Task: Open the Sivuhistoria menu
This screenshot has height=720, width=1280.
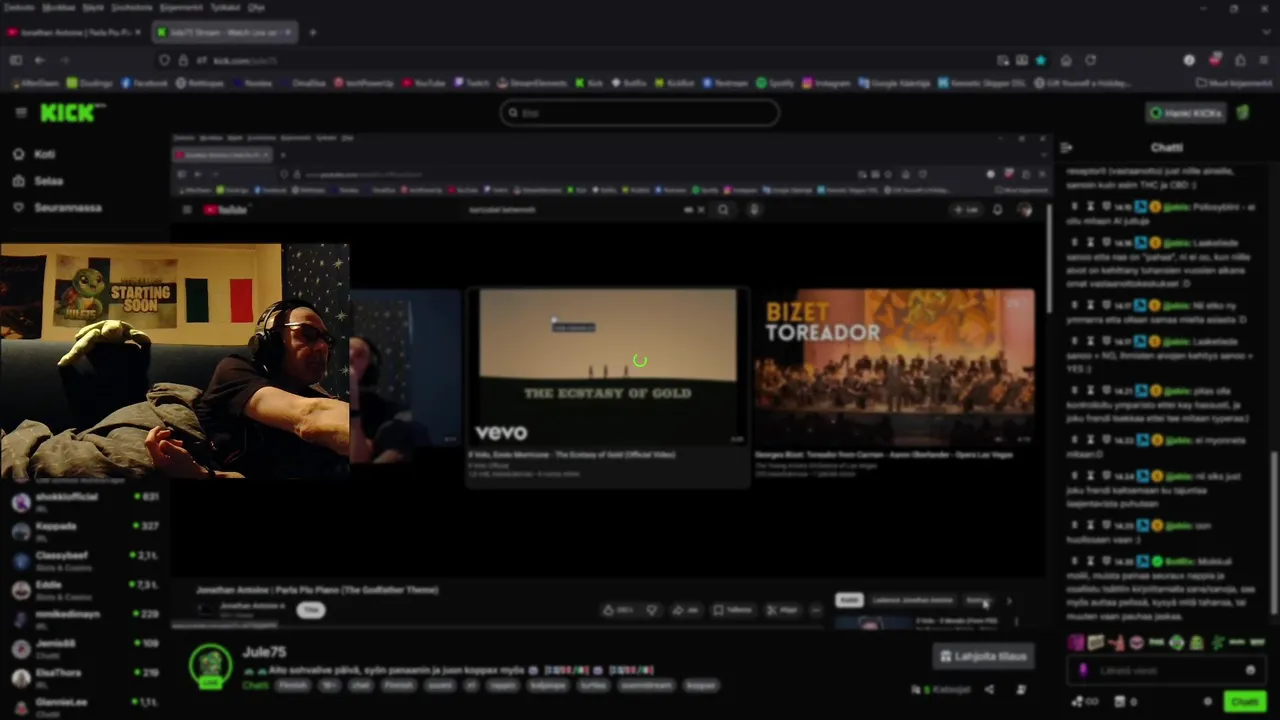Action: 132,7
